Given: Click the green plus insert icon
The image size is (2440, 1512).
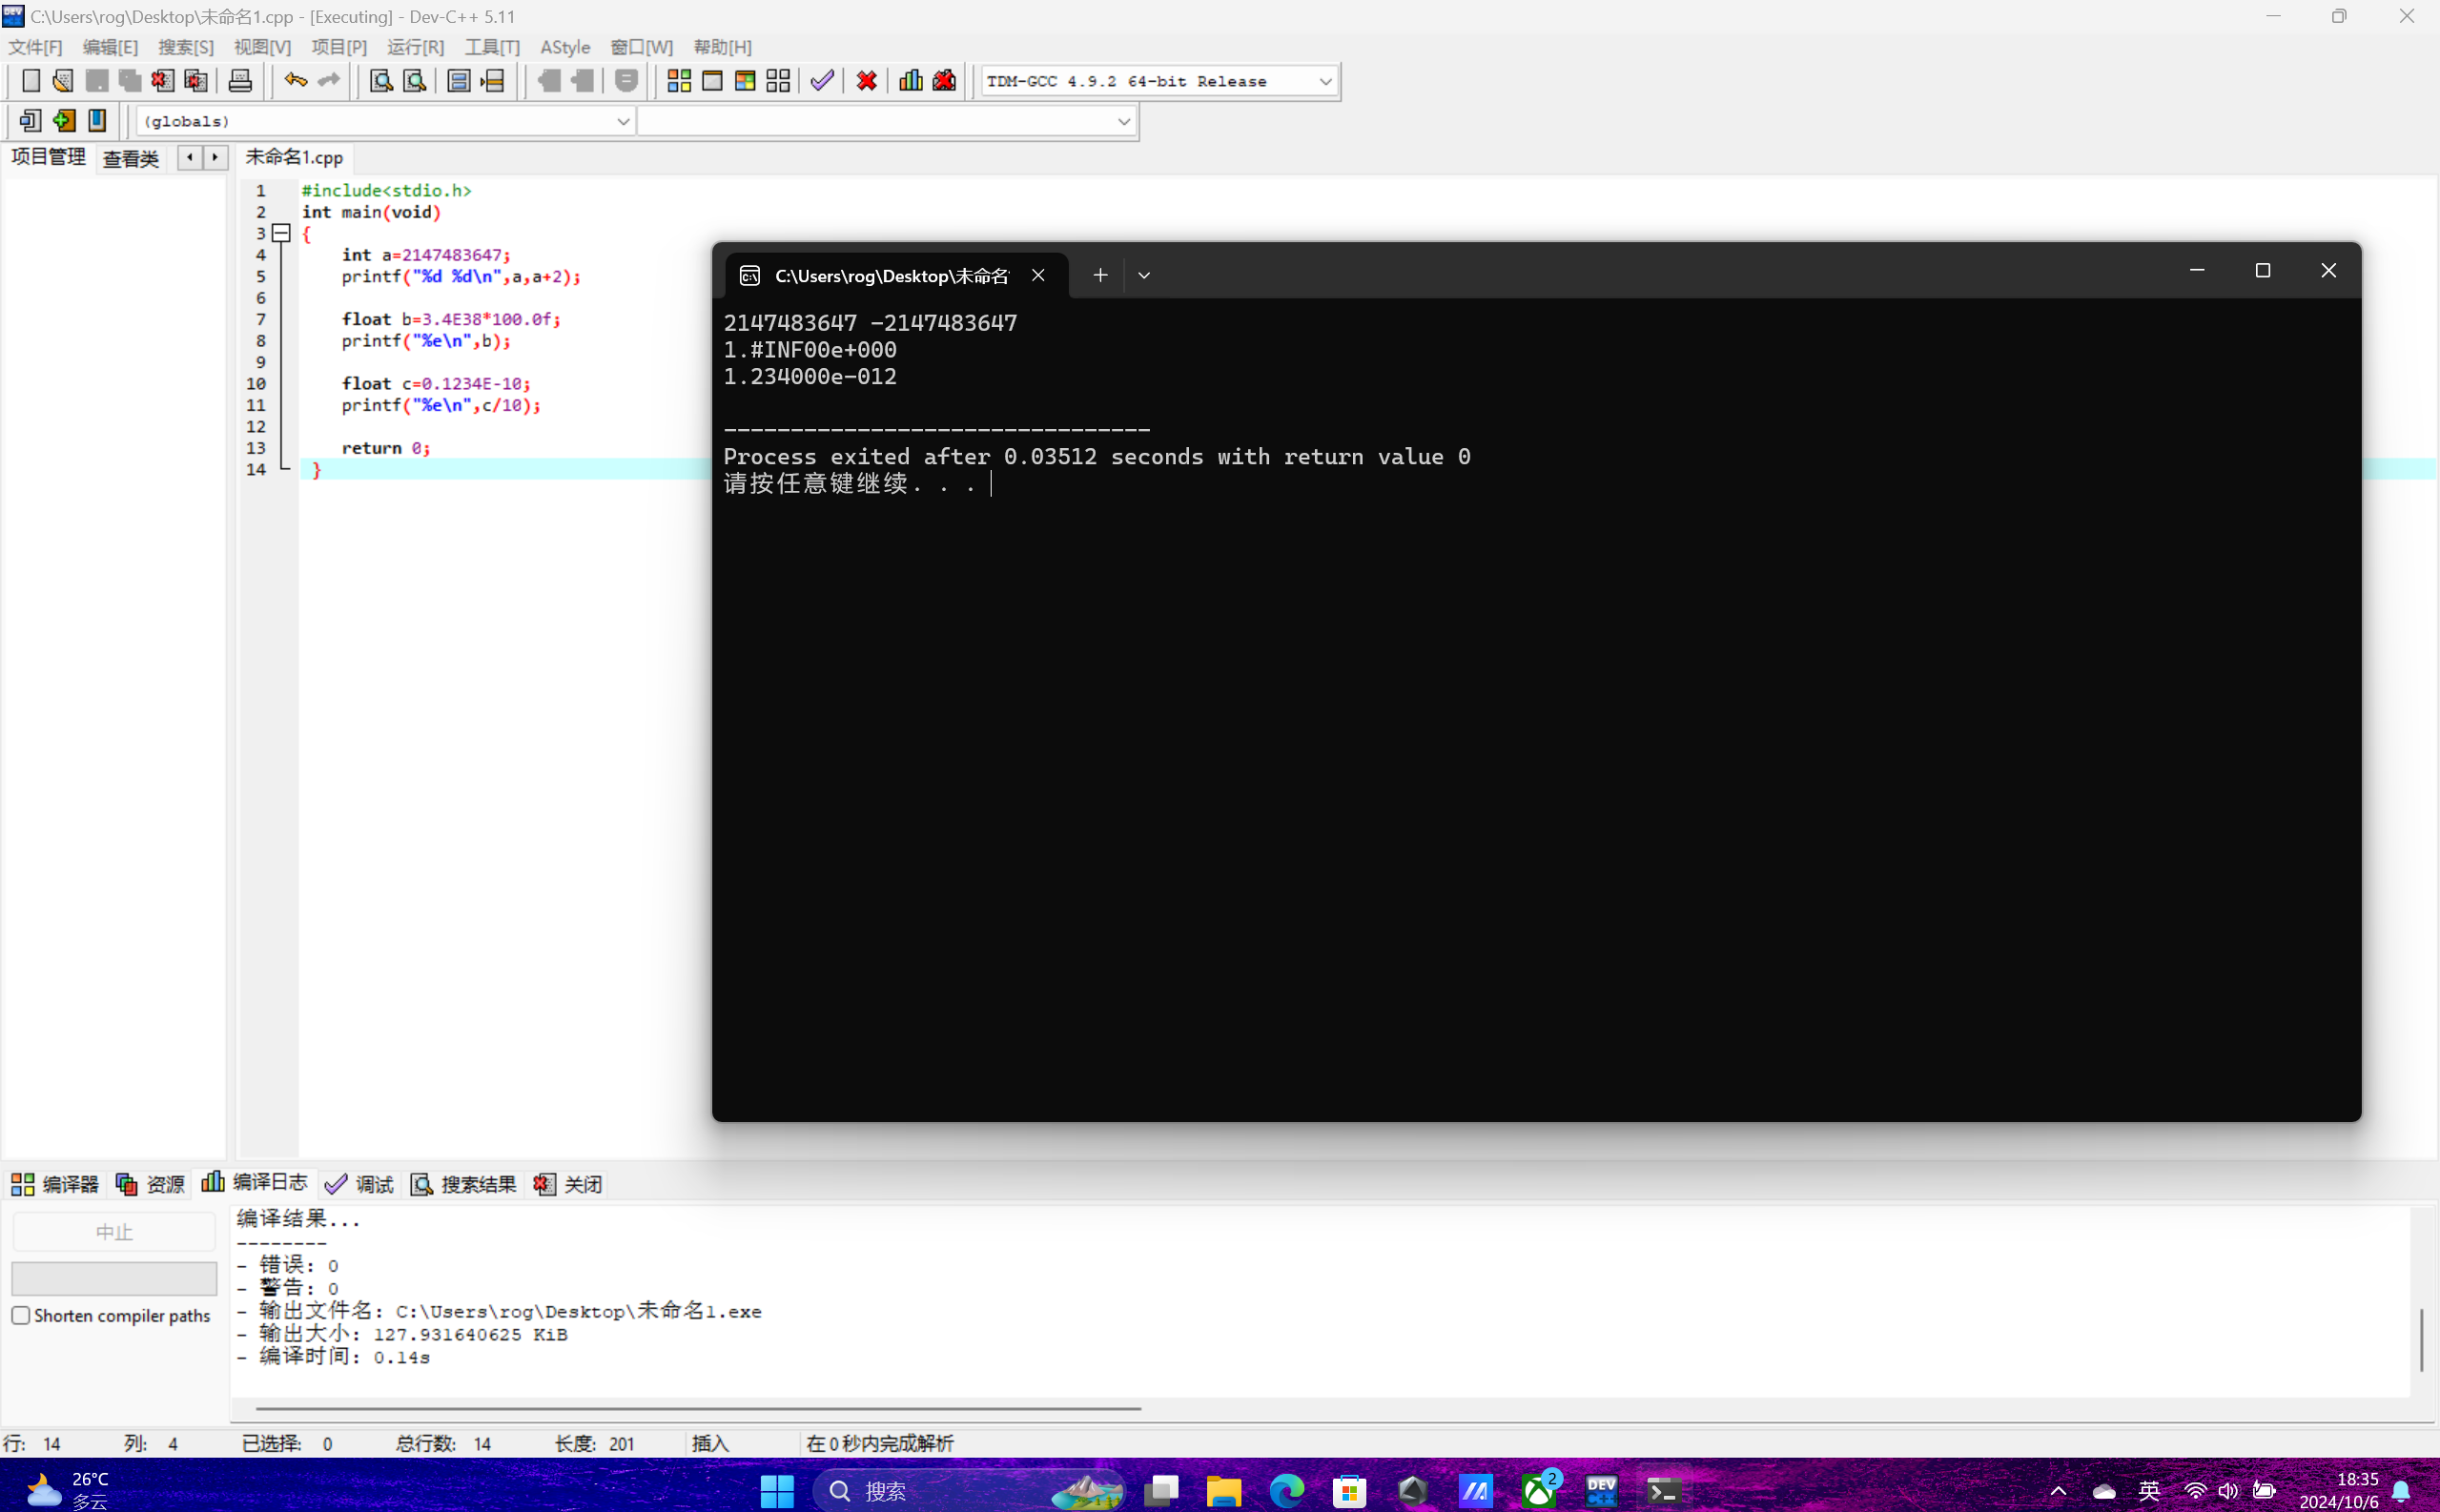Looking at the screenshot, I should [64, 121].
